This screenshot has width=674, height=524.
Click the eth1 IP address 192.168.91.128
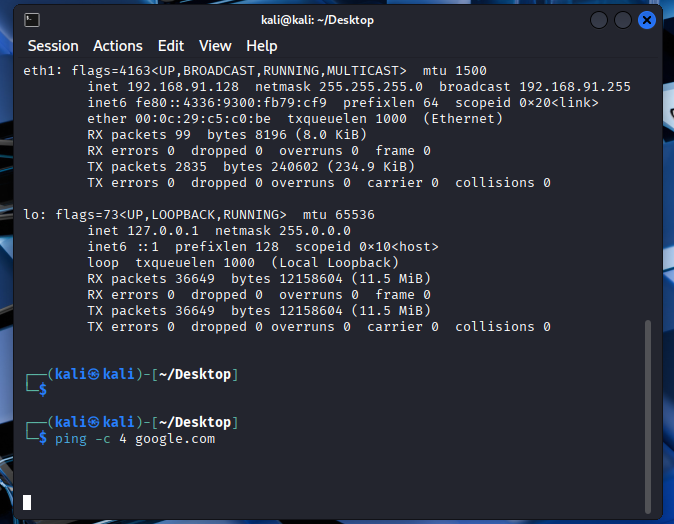[x=183, y=86]
